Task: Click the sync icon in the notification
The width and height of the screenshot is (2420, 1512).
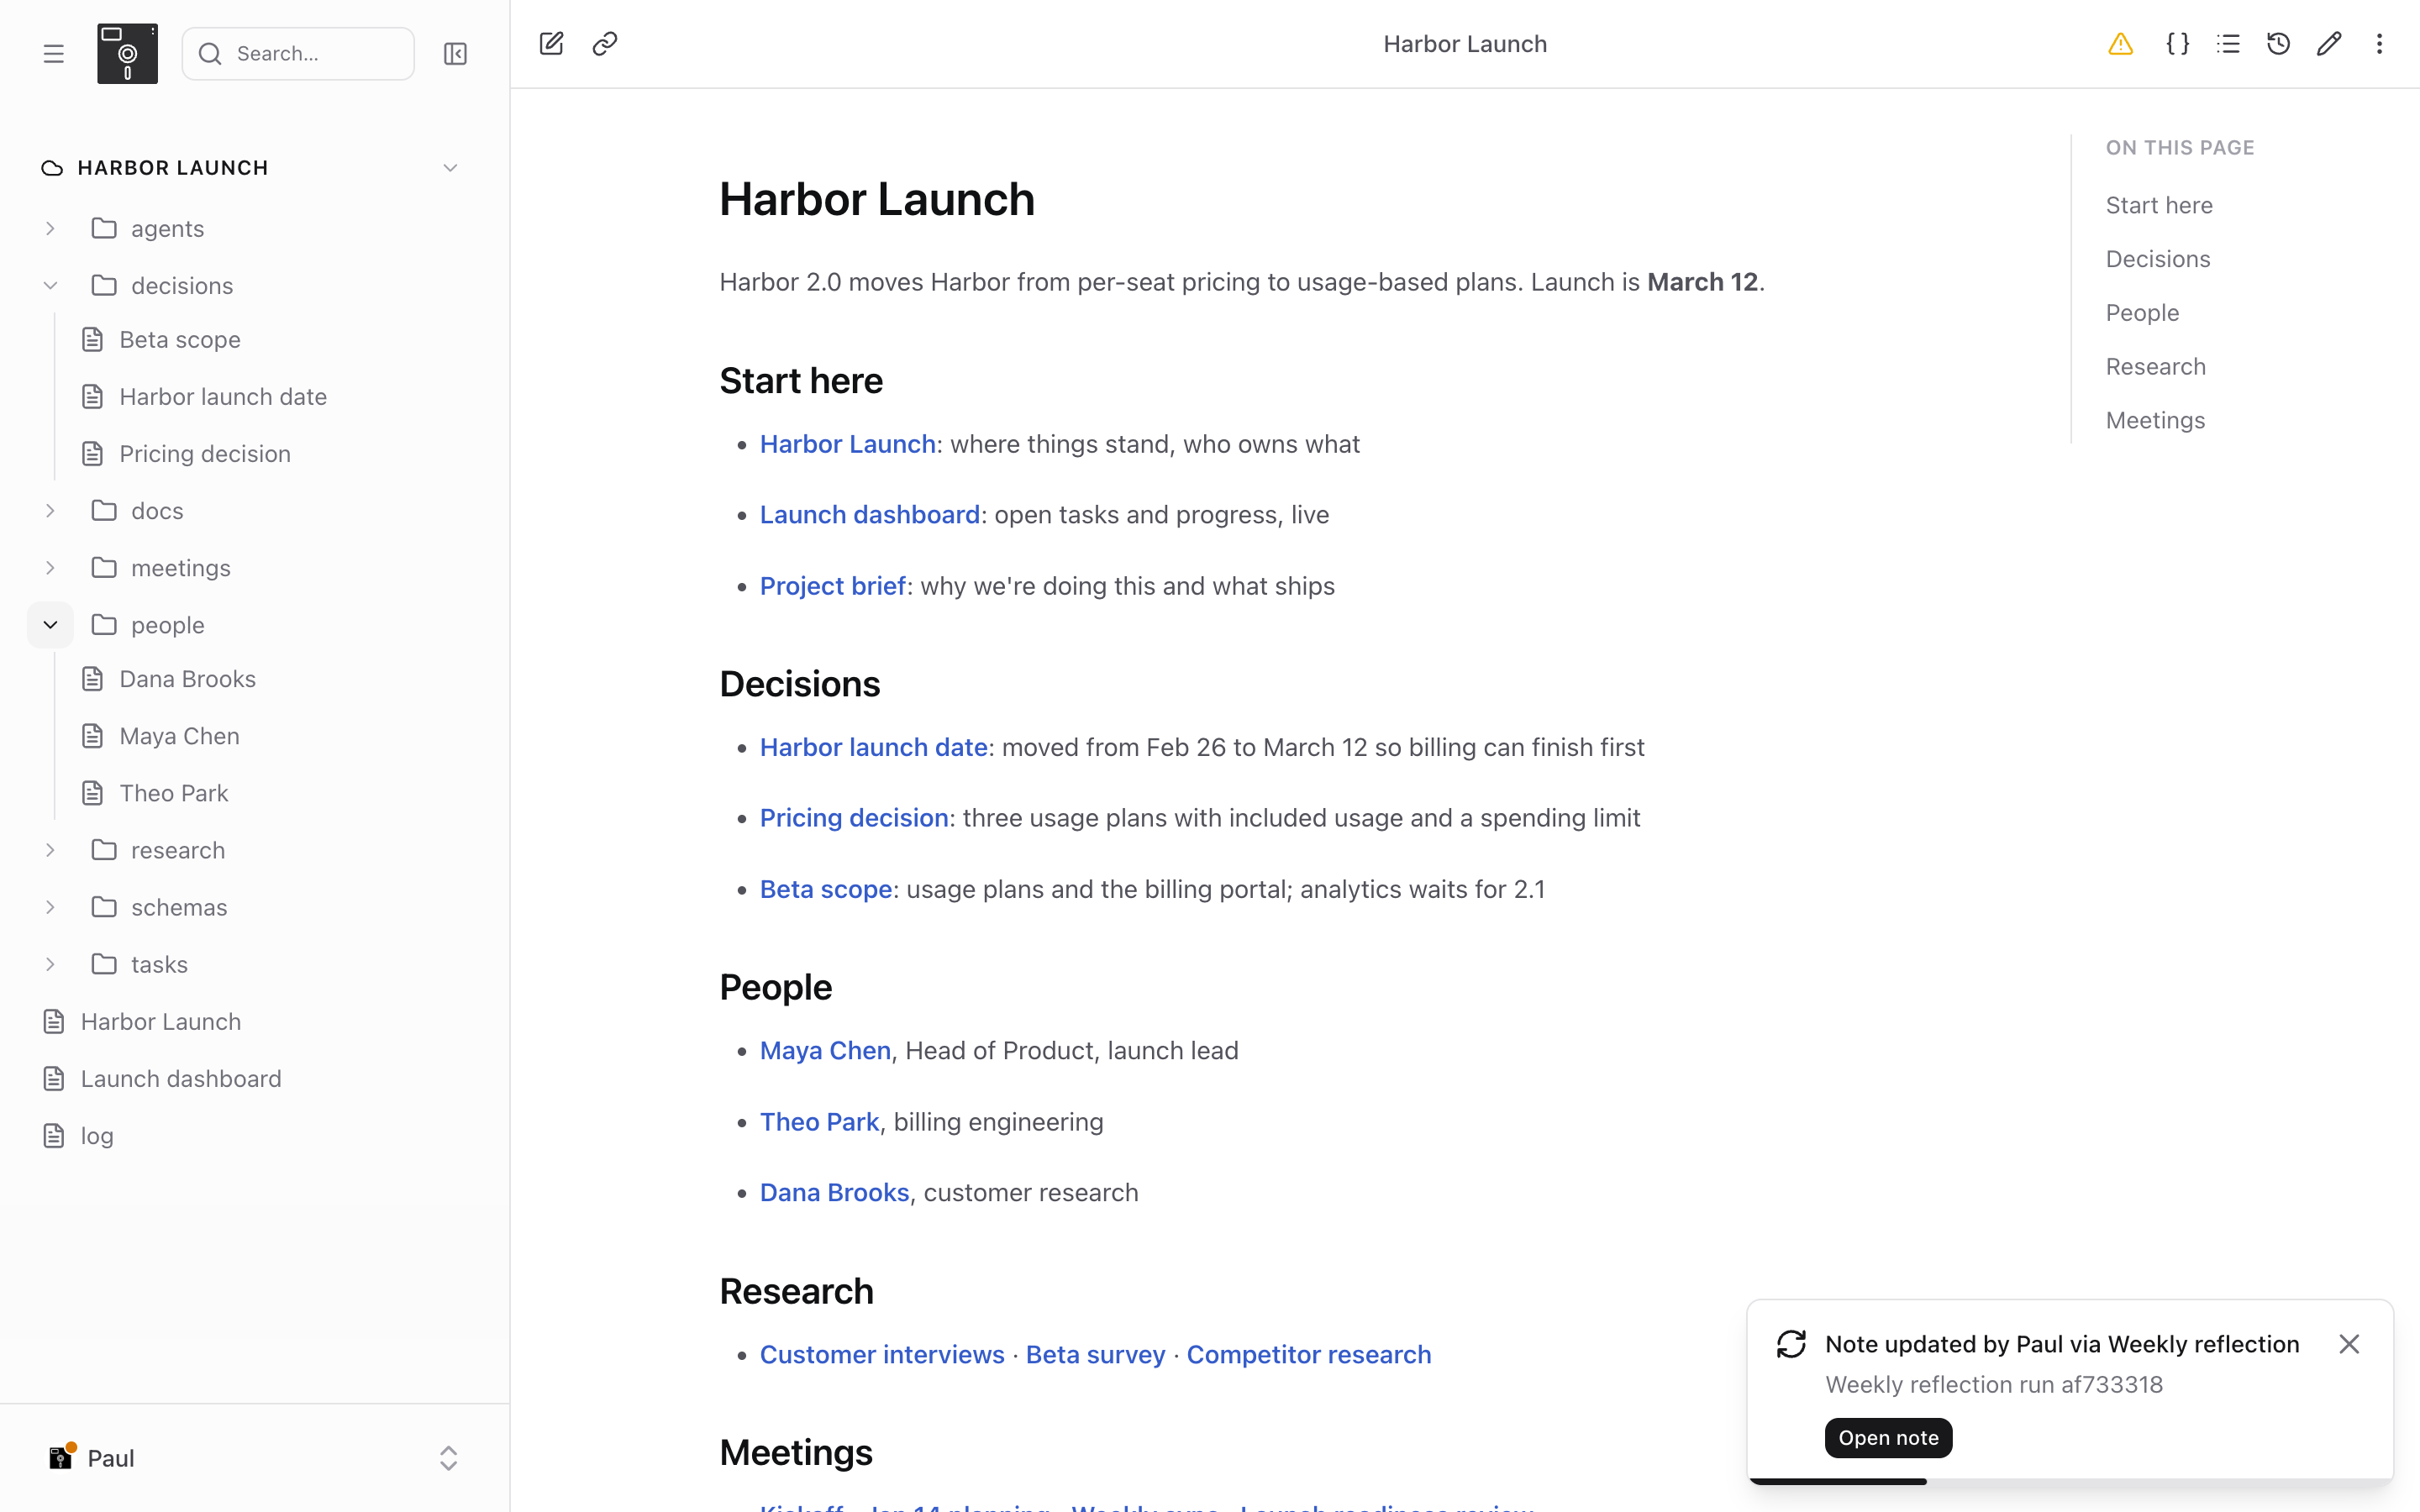Action: (x=1791, y=1344)
